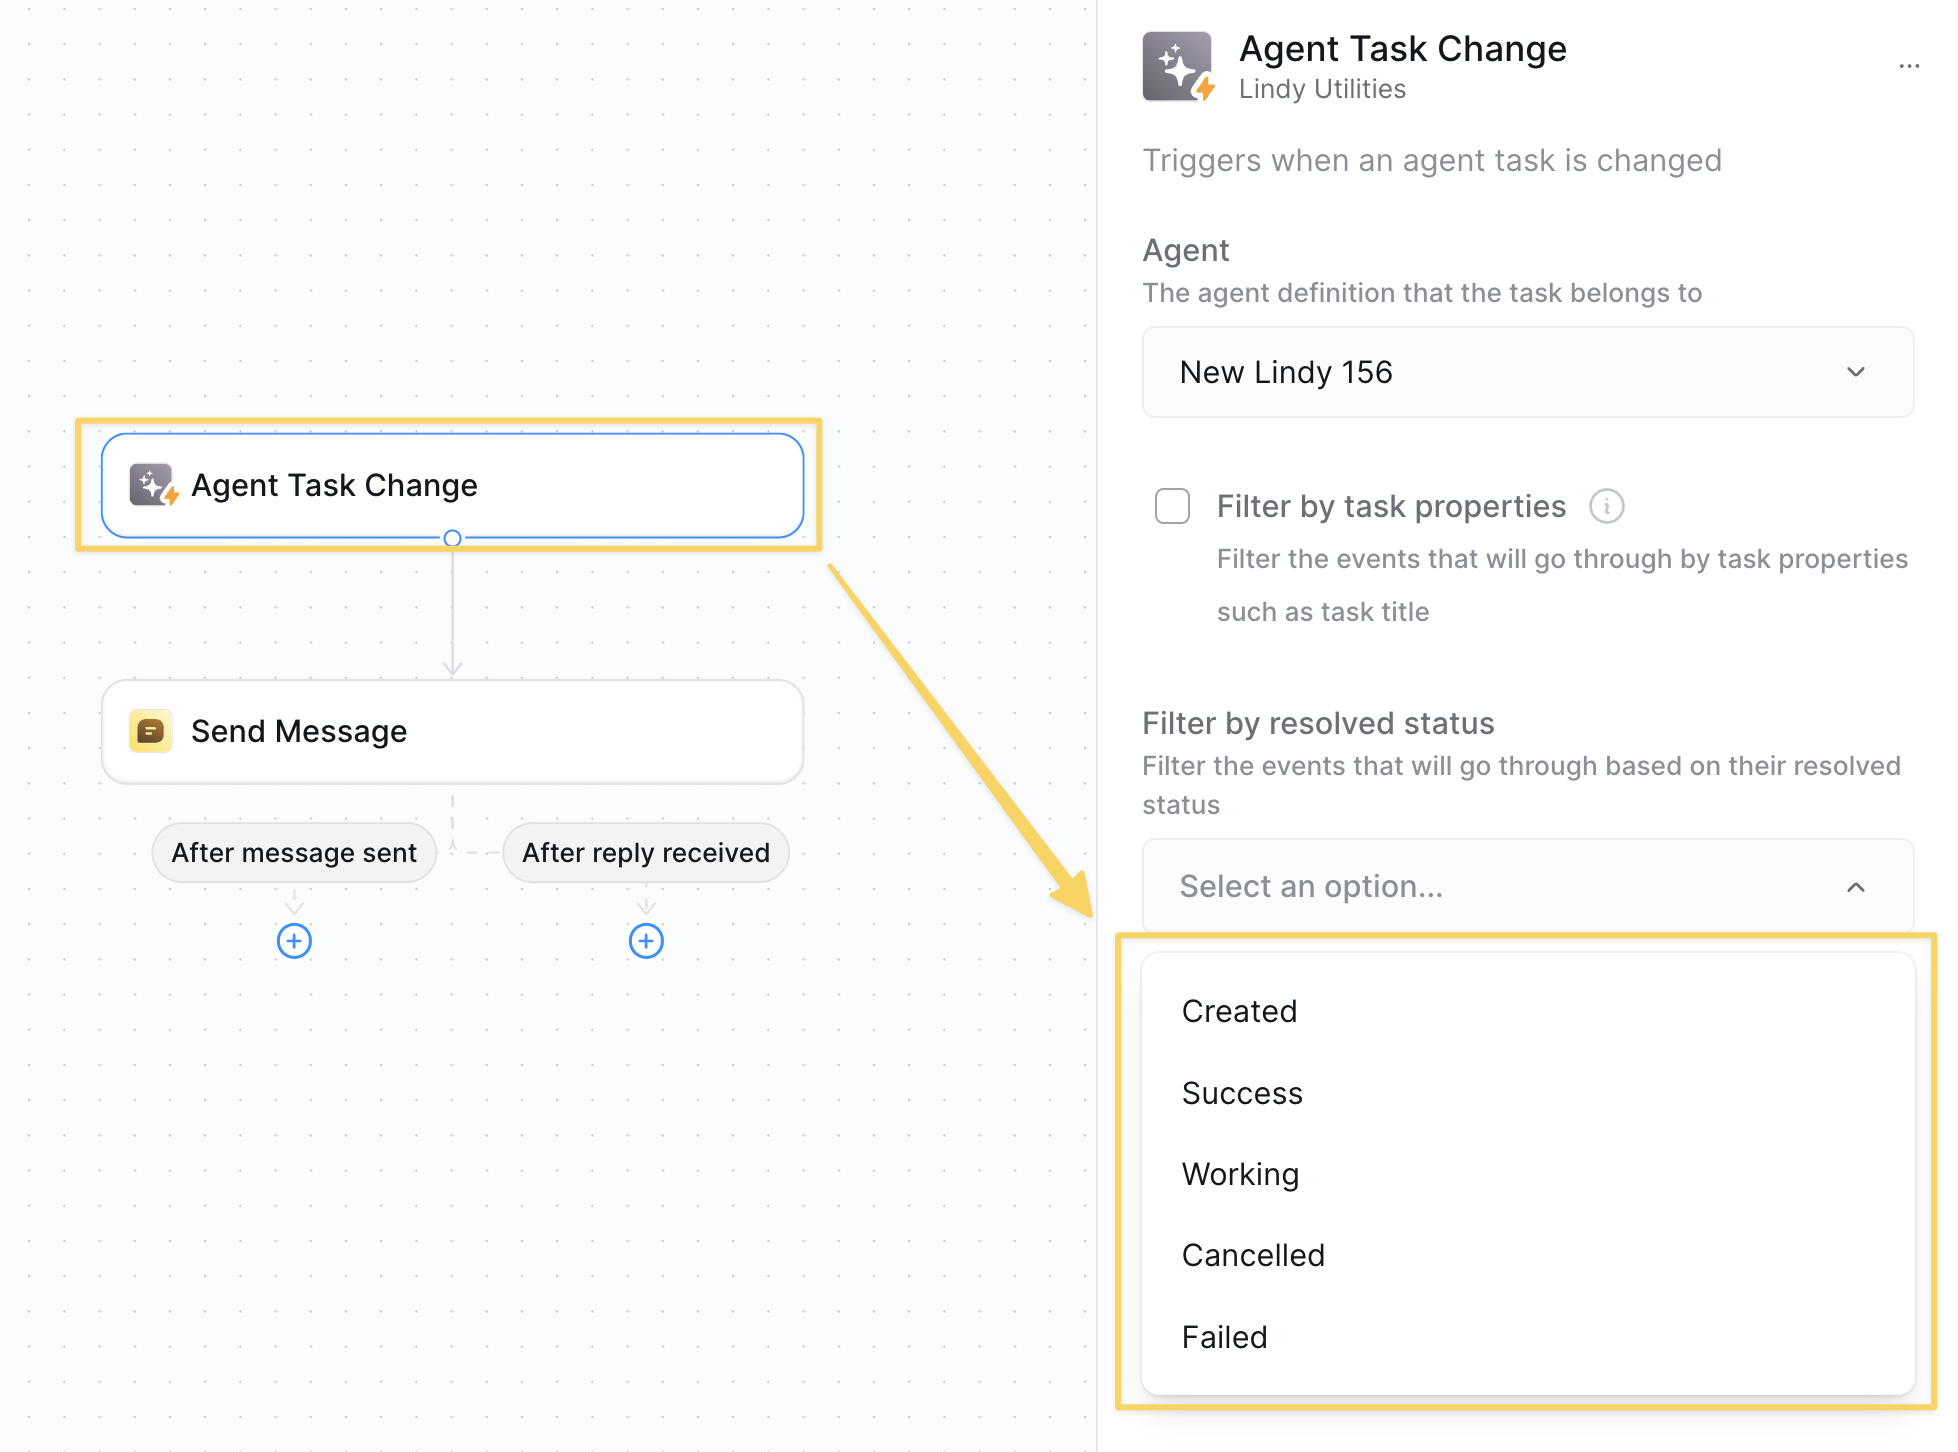The height and width of the screenshot is (1452, 1958).
Task: Select Failed in the resolved status list
Action: tap(1224, 1337)
